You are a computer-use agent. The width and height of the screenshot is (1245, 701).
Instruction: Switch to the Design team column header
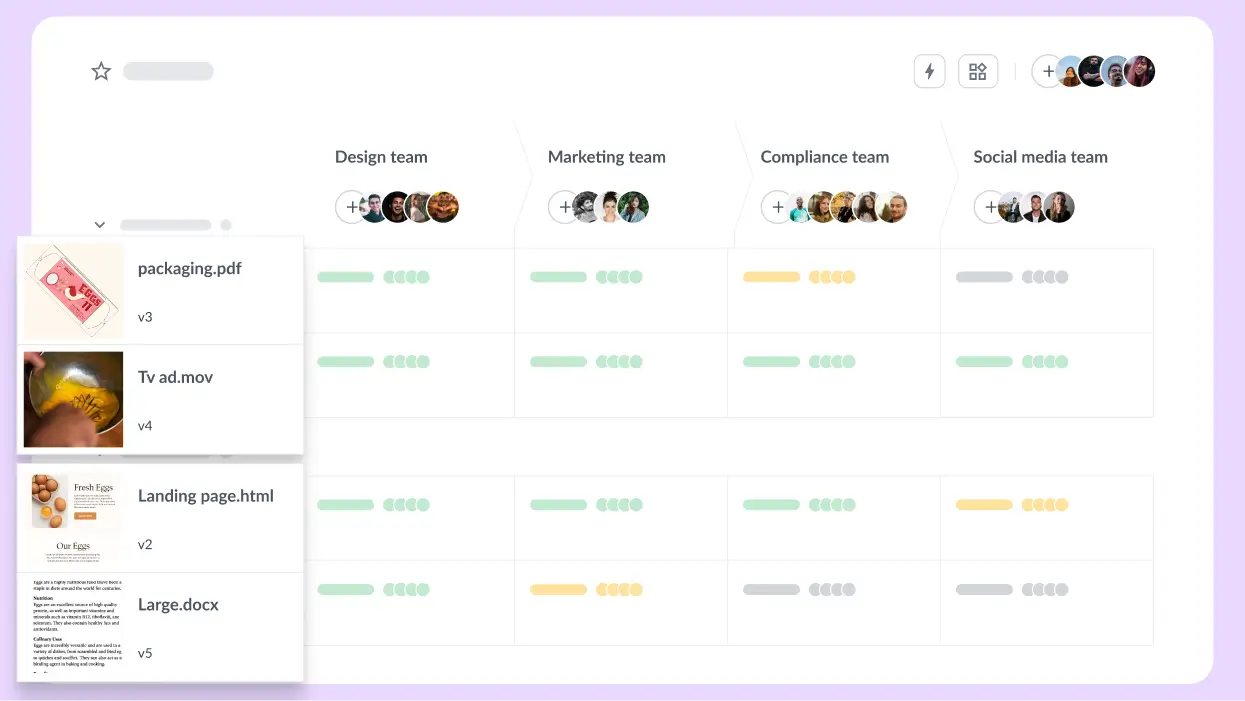(x=381, y=157)
